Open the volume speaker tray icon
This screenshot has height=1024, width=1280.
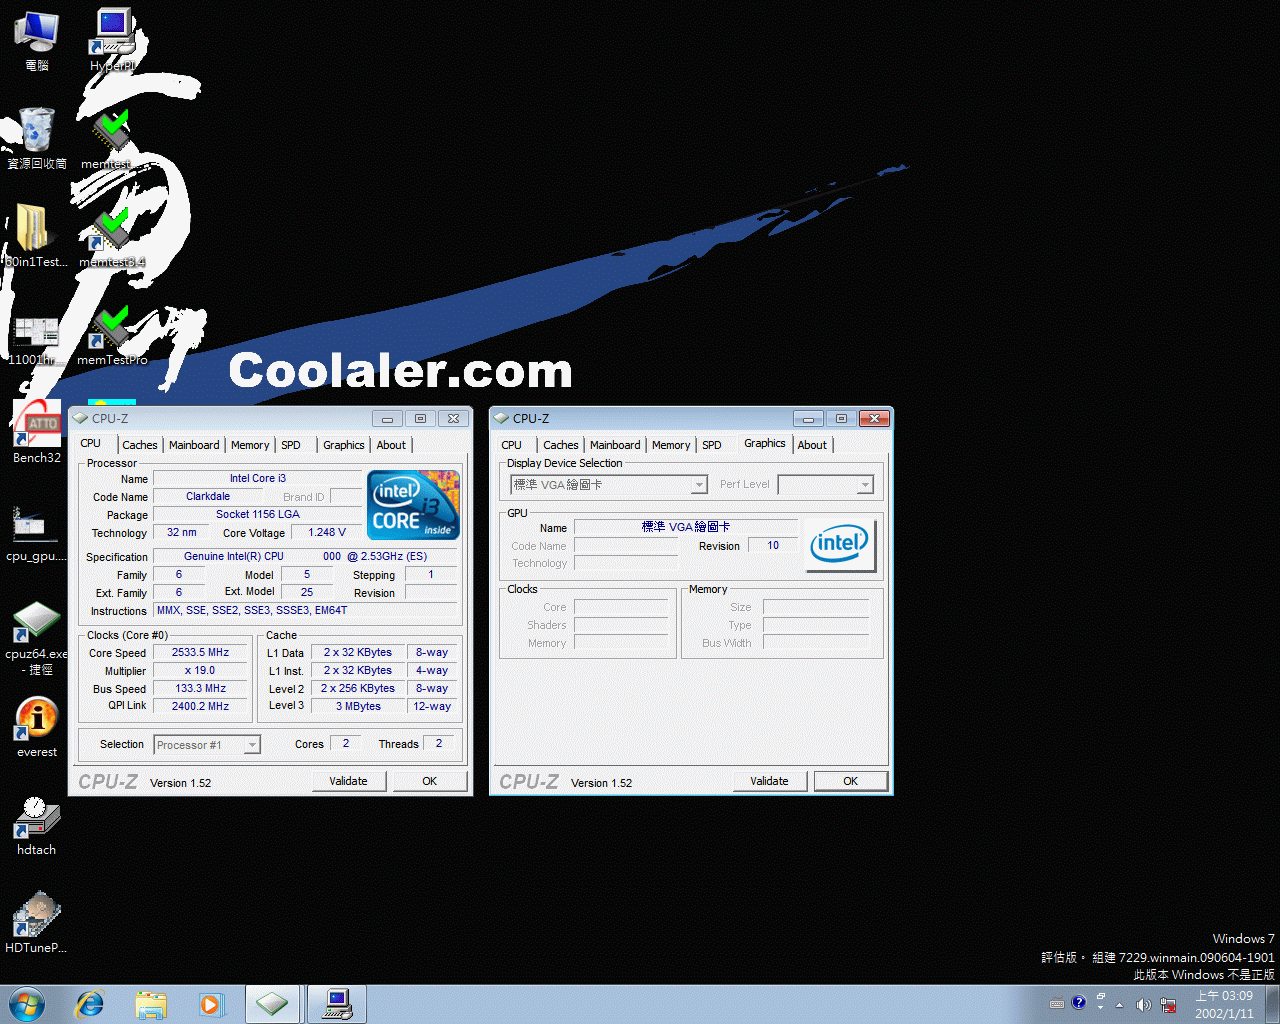(x=1143, y=1004)
